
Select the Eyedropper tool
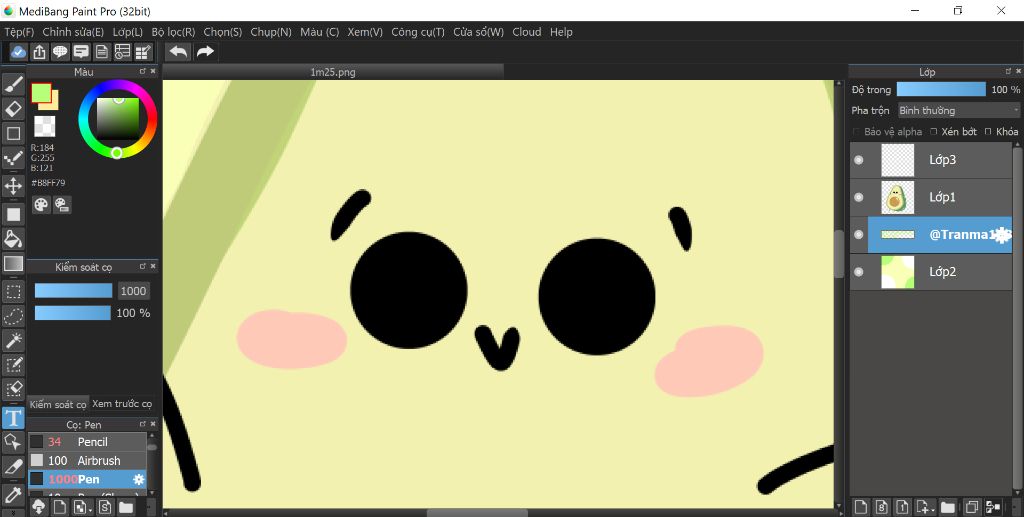pyautogui.click(x=13, y=494)
